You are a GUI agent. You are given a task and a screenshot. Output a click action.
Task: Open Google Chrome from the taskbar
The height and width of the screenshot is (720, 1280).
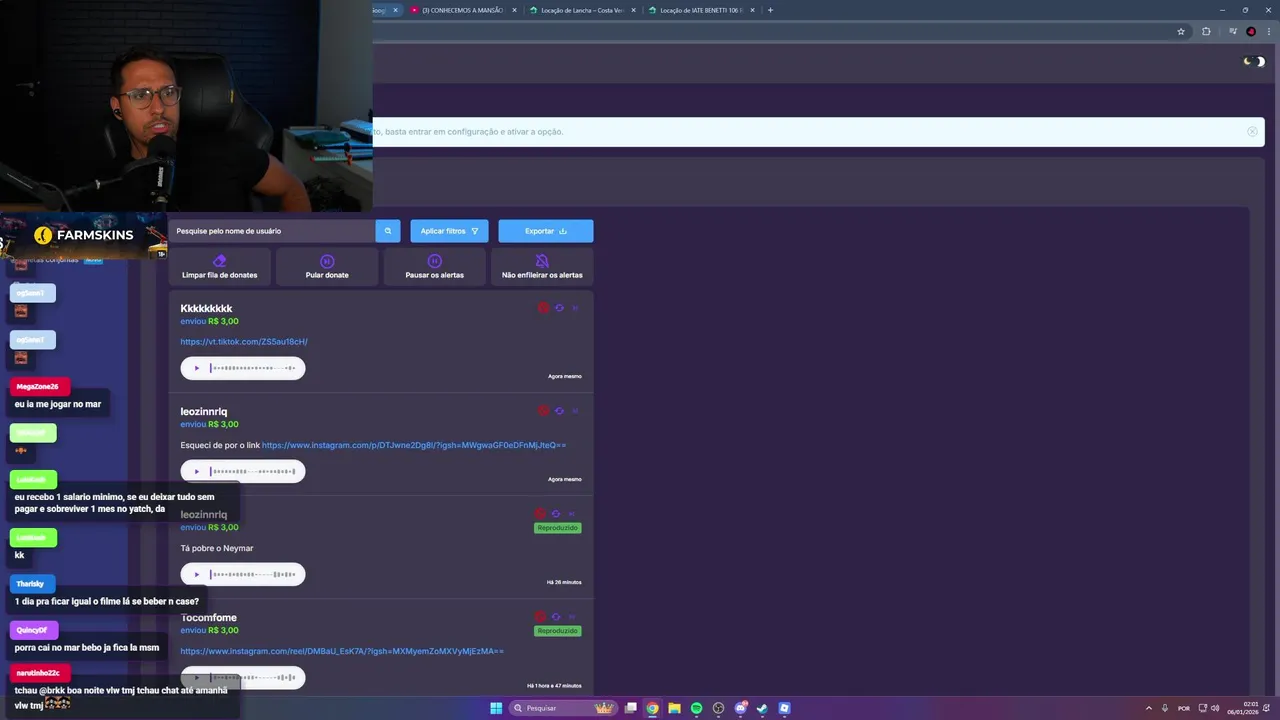652,708
